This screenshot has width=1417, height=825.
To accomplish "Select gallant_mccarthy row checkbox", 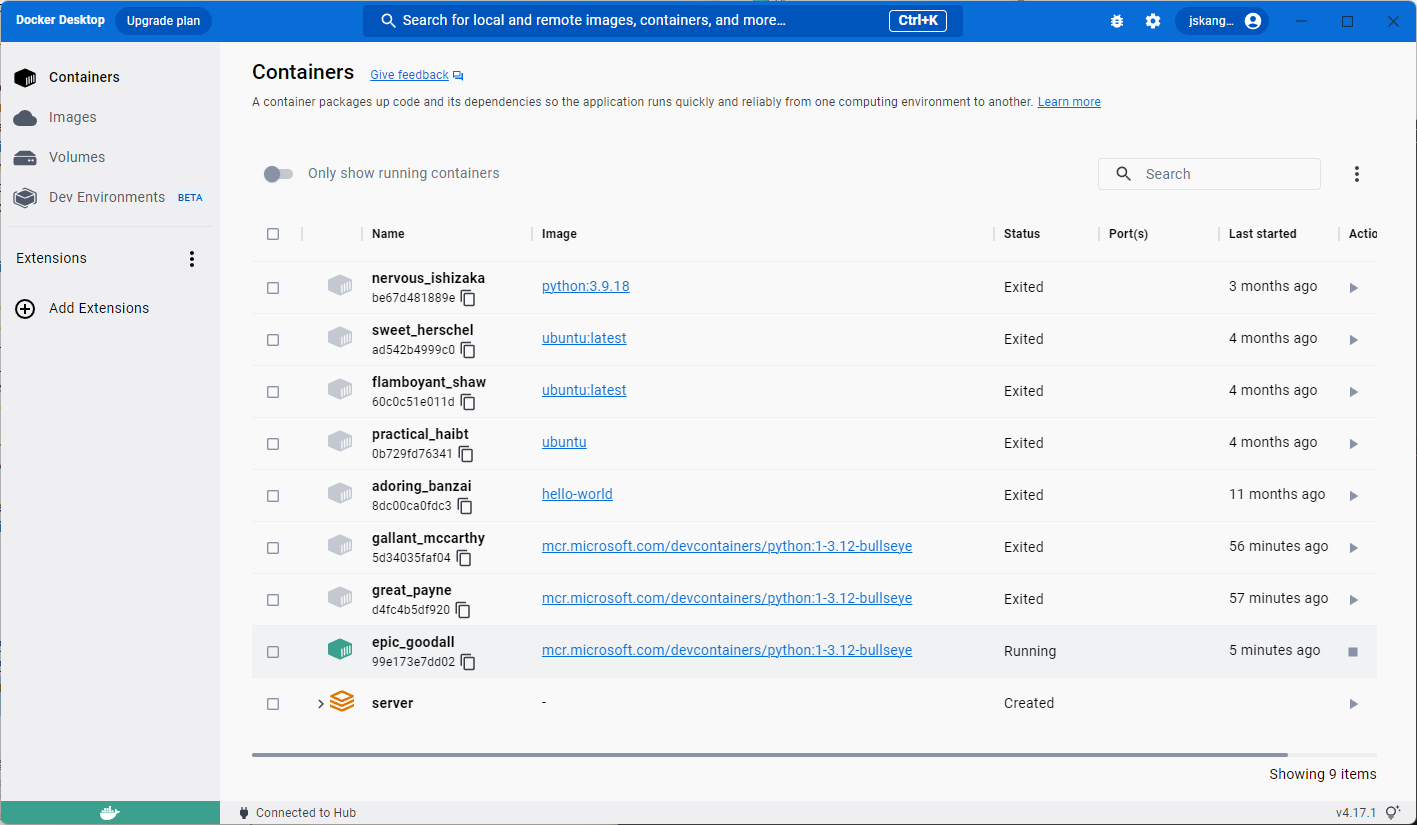I will tap(273, 548).
